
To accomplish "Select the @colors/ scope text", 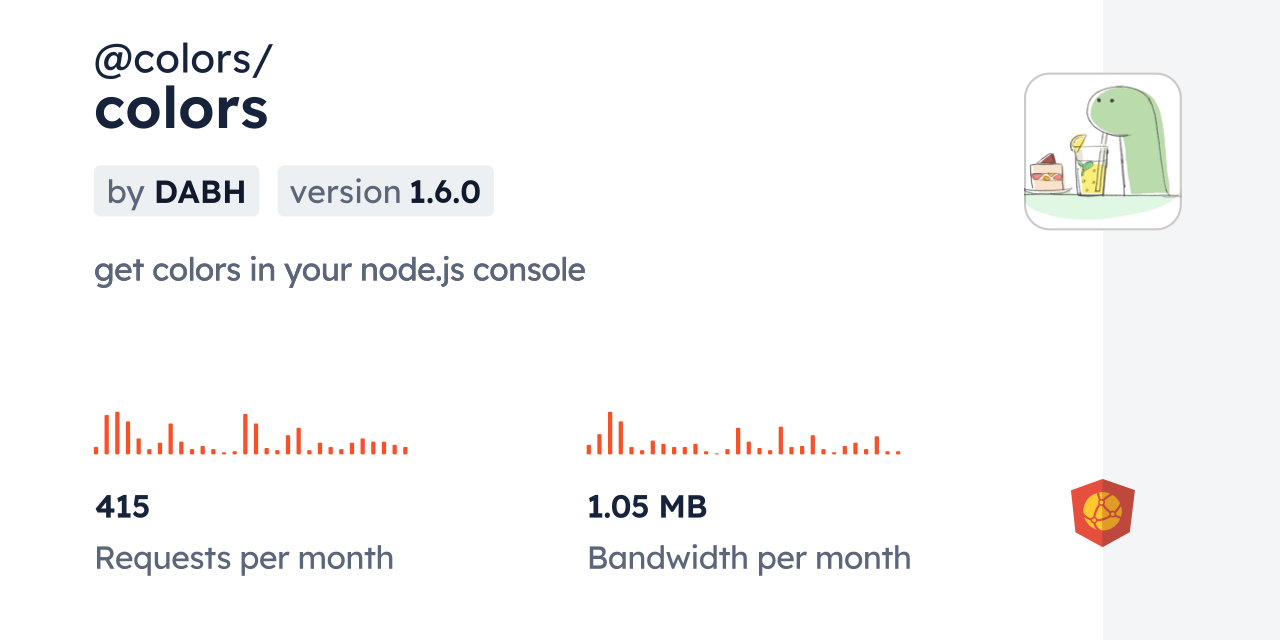I will (183, 60).
